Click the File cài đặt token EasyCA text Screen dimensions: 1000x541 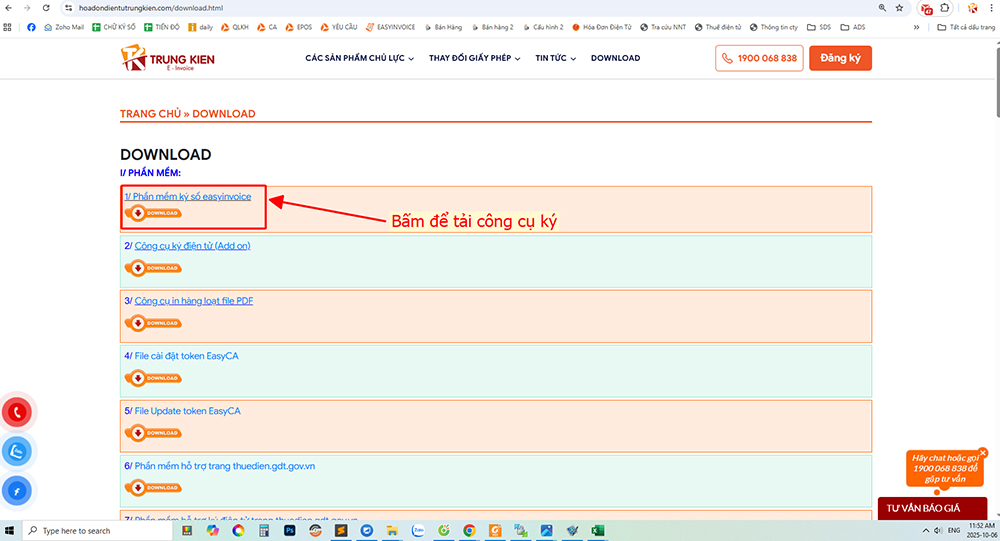186,356
